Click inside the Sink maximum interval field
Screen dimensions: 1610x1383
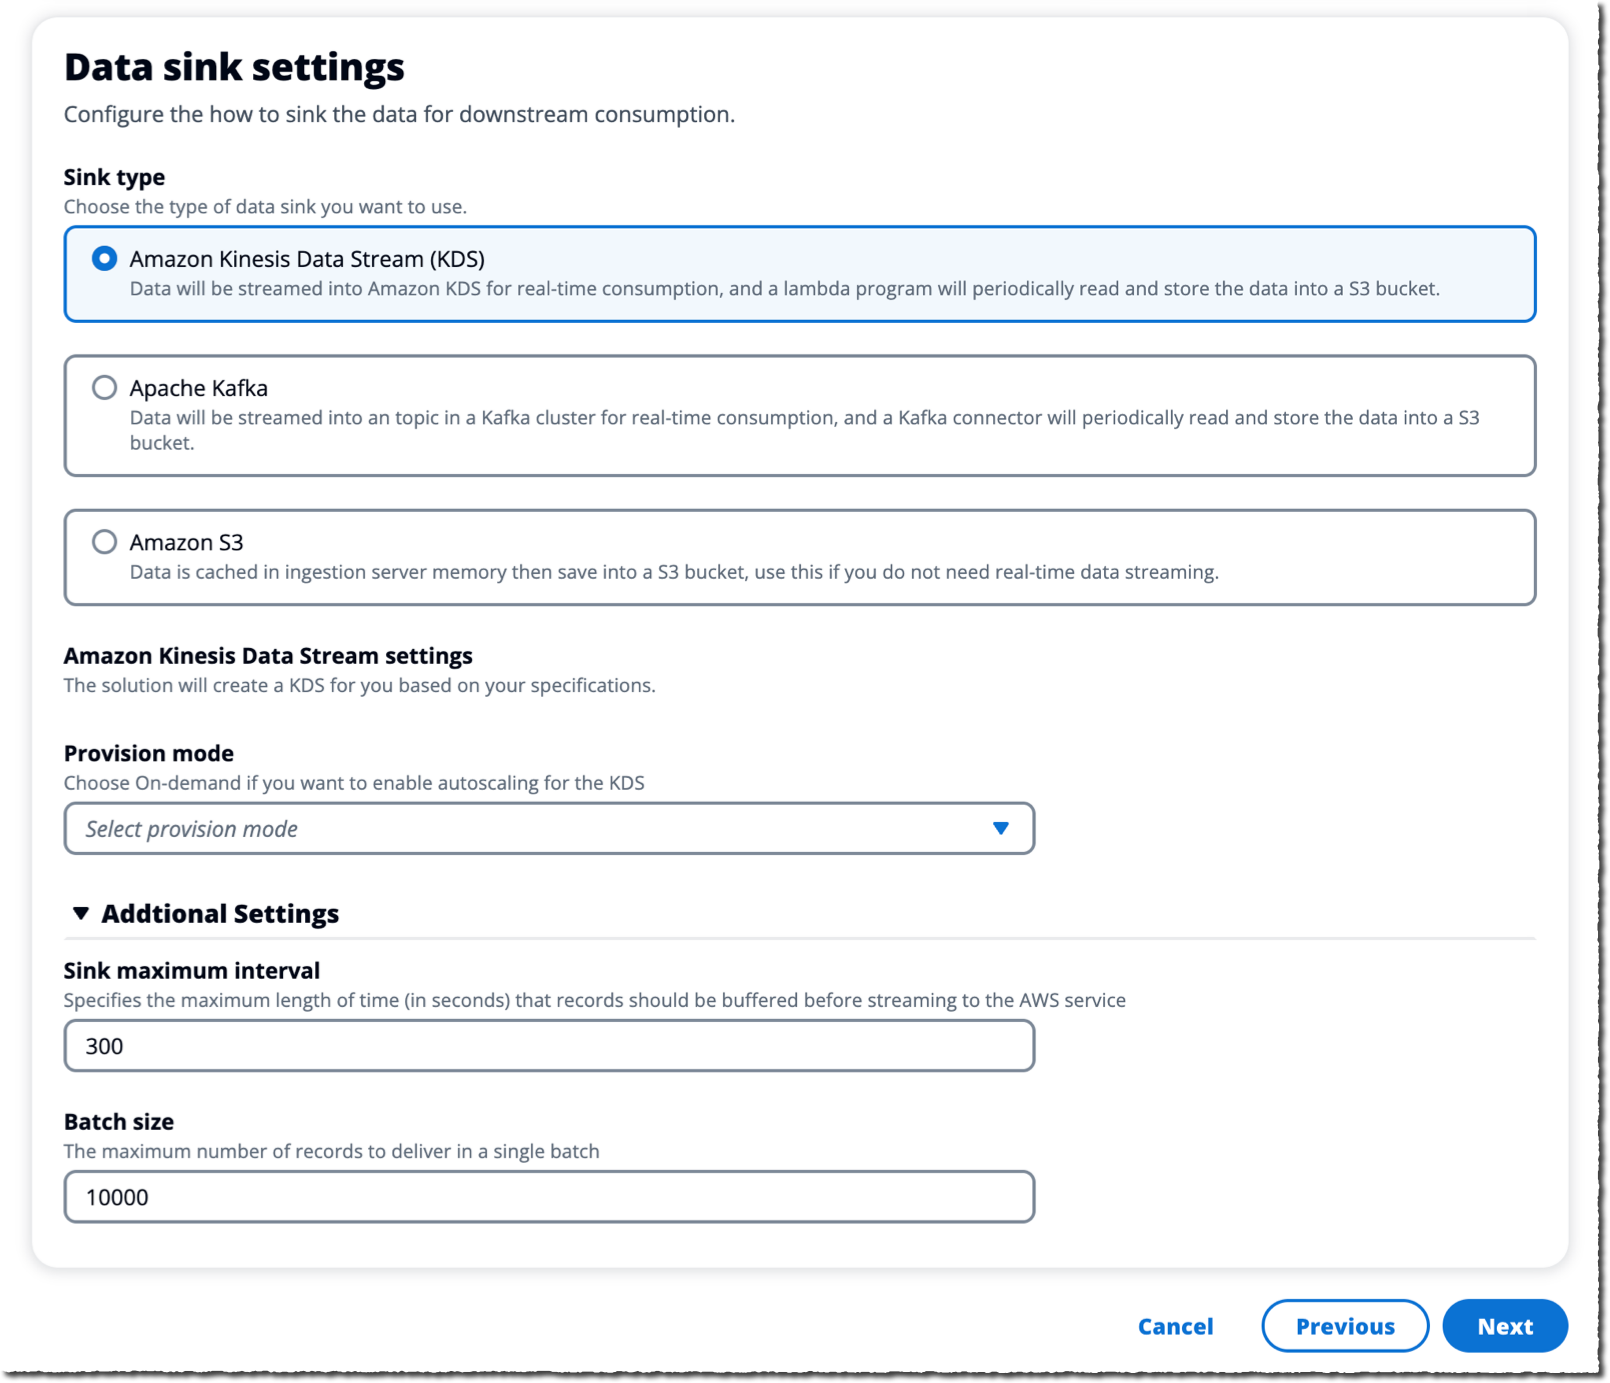point(548,1045)
